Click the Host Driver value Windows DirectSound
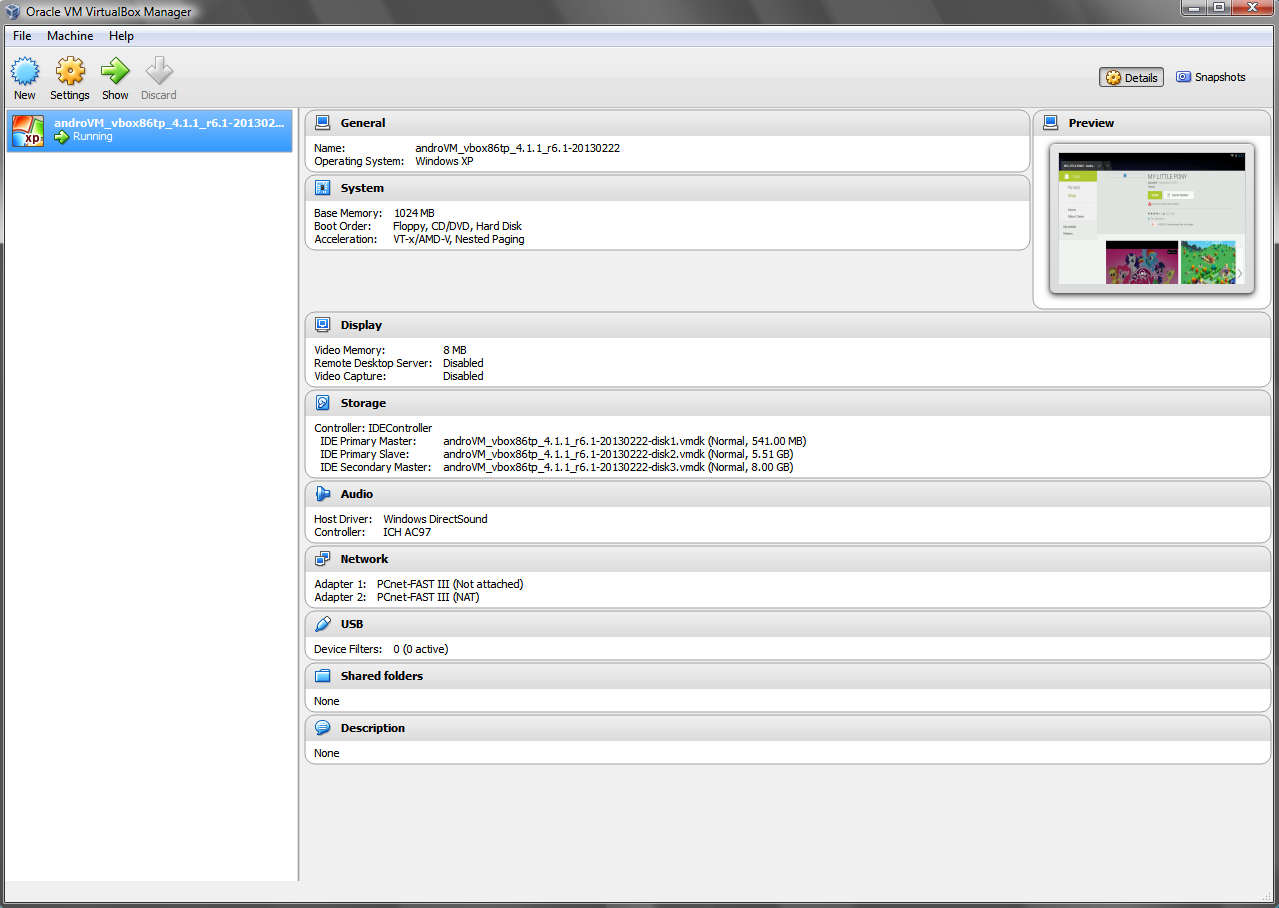The height and width of the screenshot is (908, 1279). (436, 519)
